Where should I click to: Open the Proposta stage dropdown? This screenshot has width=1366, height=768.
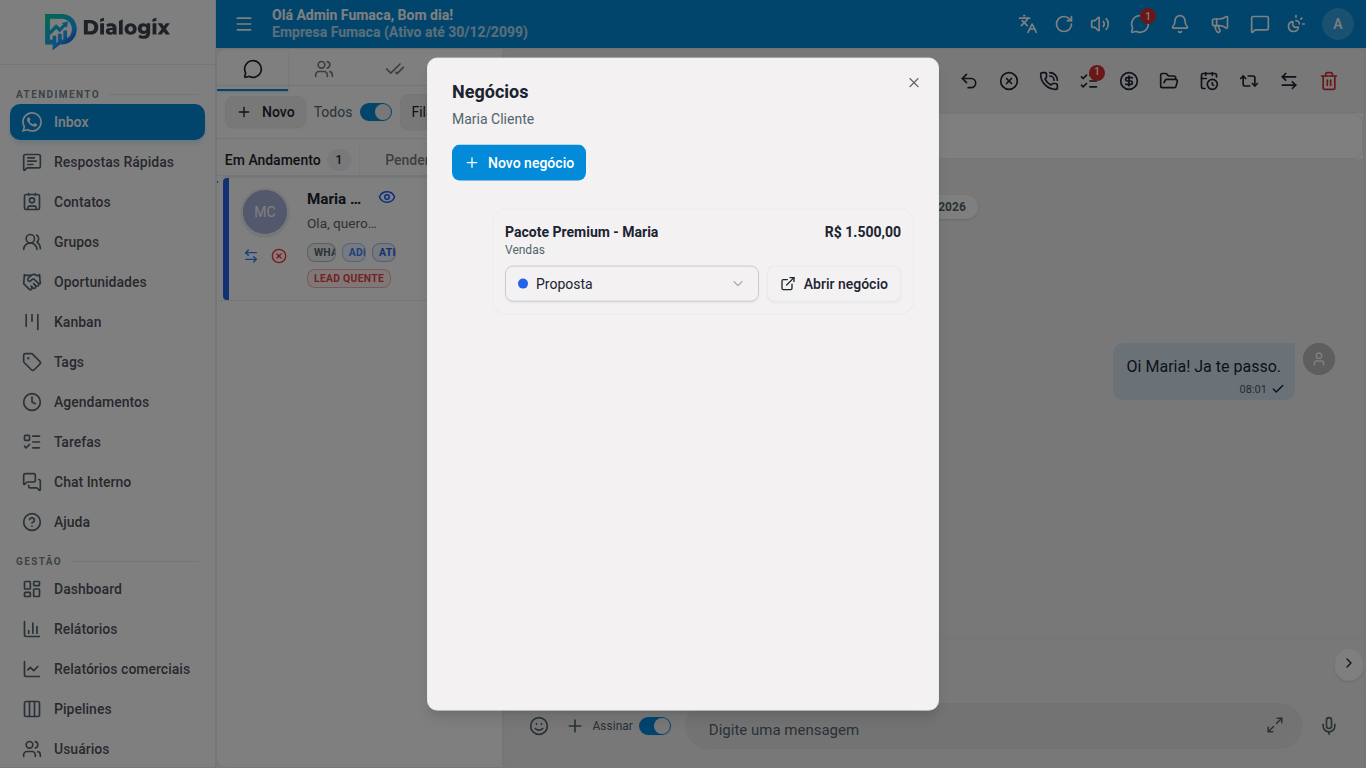632,284
